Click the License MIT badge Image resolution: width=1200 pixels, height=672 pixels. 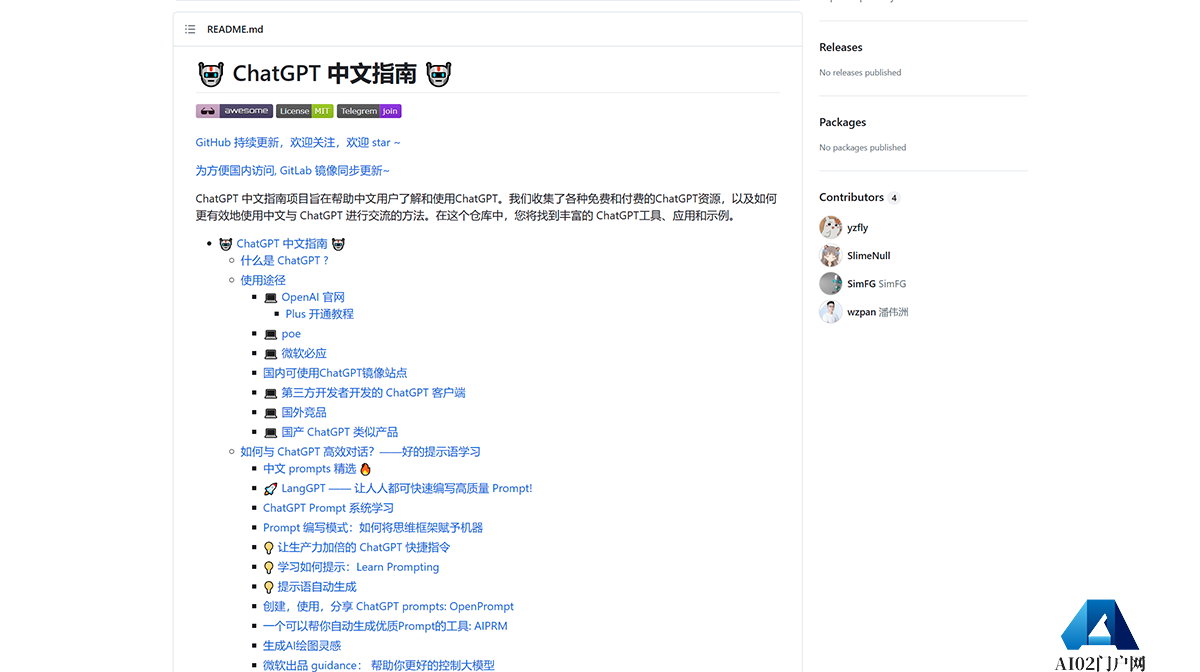(x=305, y=111)
